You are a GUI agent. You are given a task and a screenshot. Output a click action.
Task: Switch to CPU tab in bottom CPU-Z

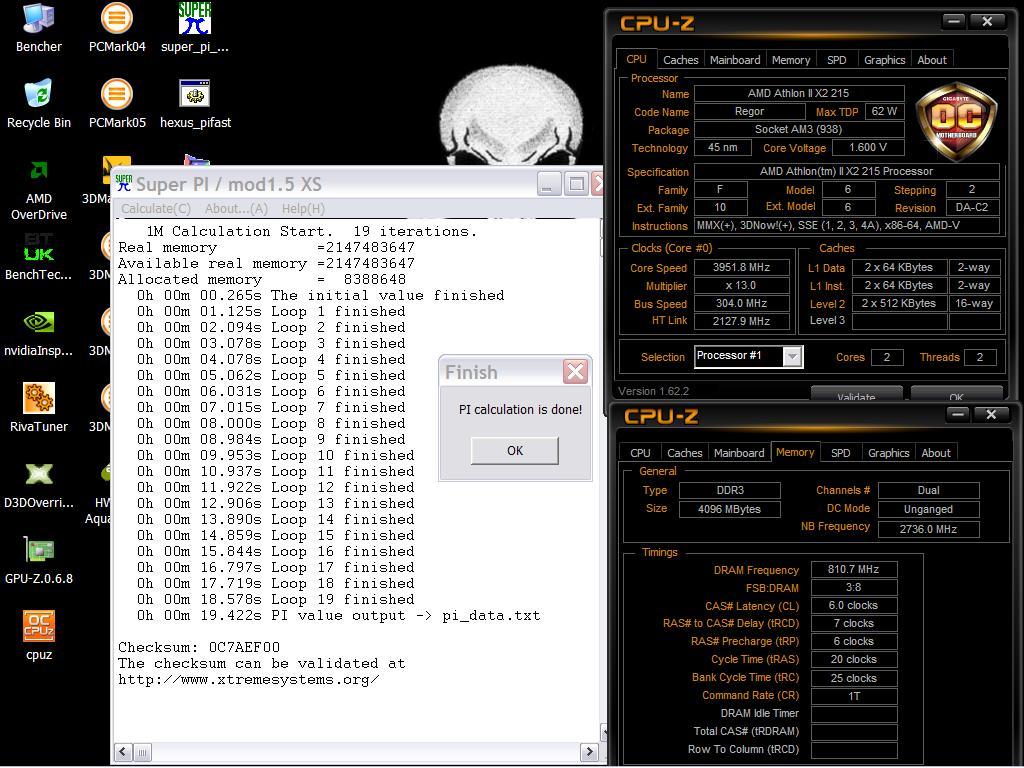[640, 453]
